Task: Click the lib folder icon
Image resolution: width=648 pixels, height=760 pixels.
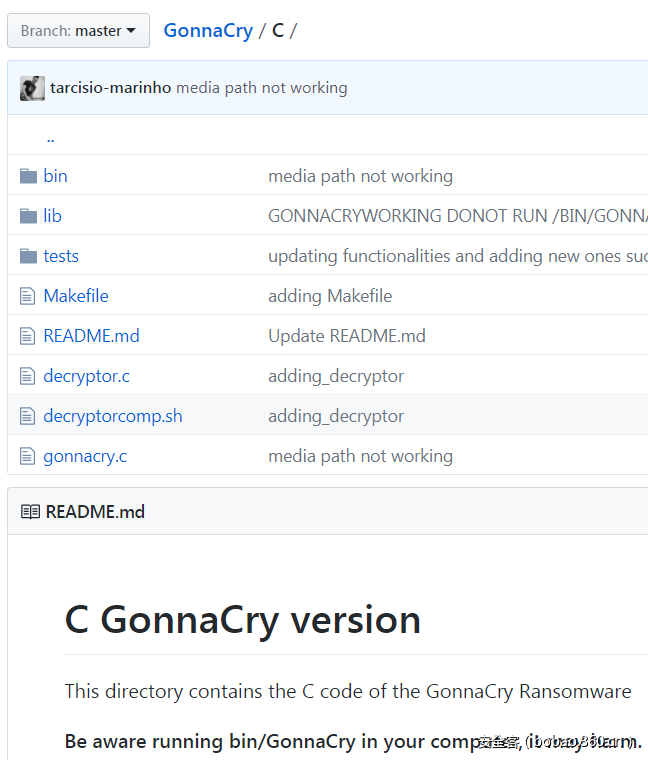Action: pyautogui.click(x=28, y=216)
